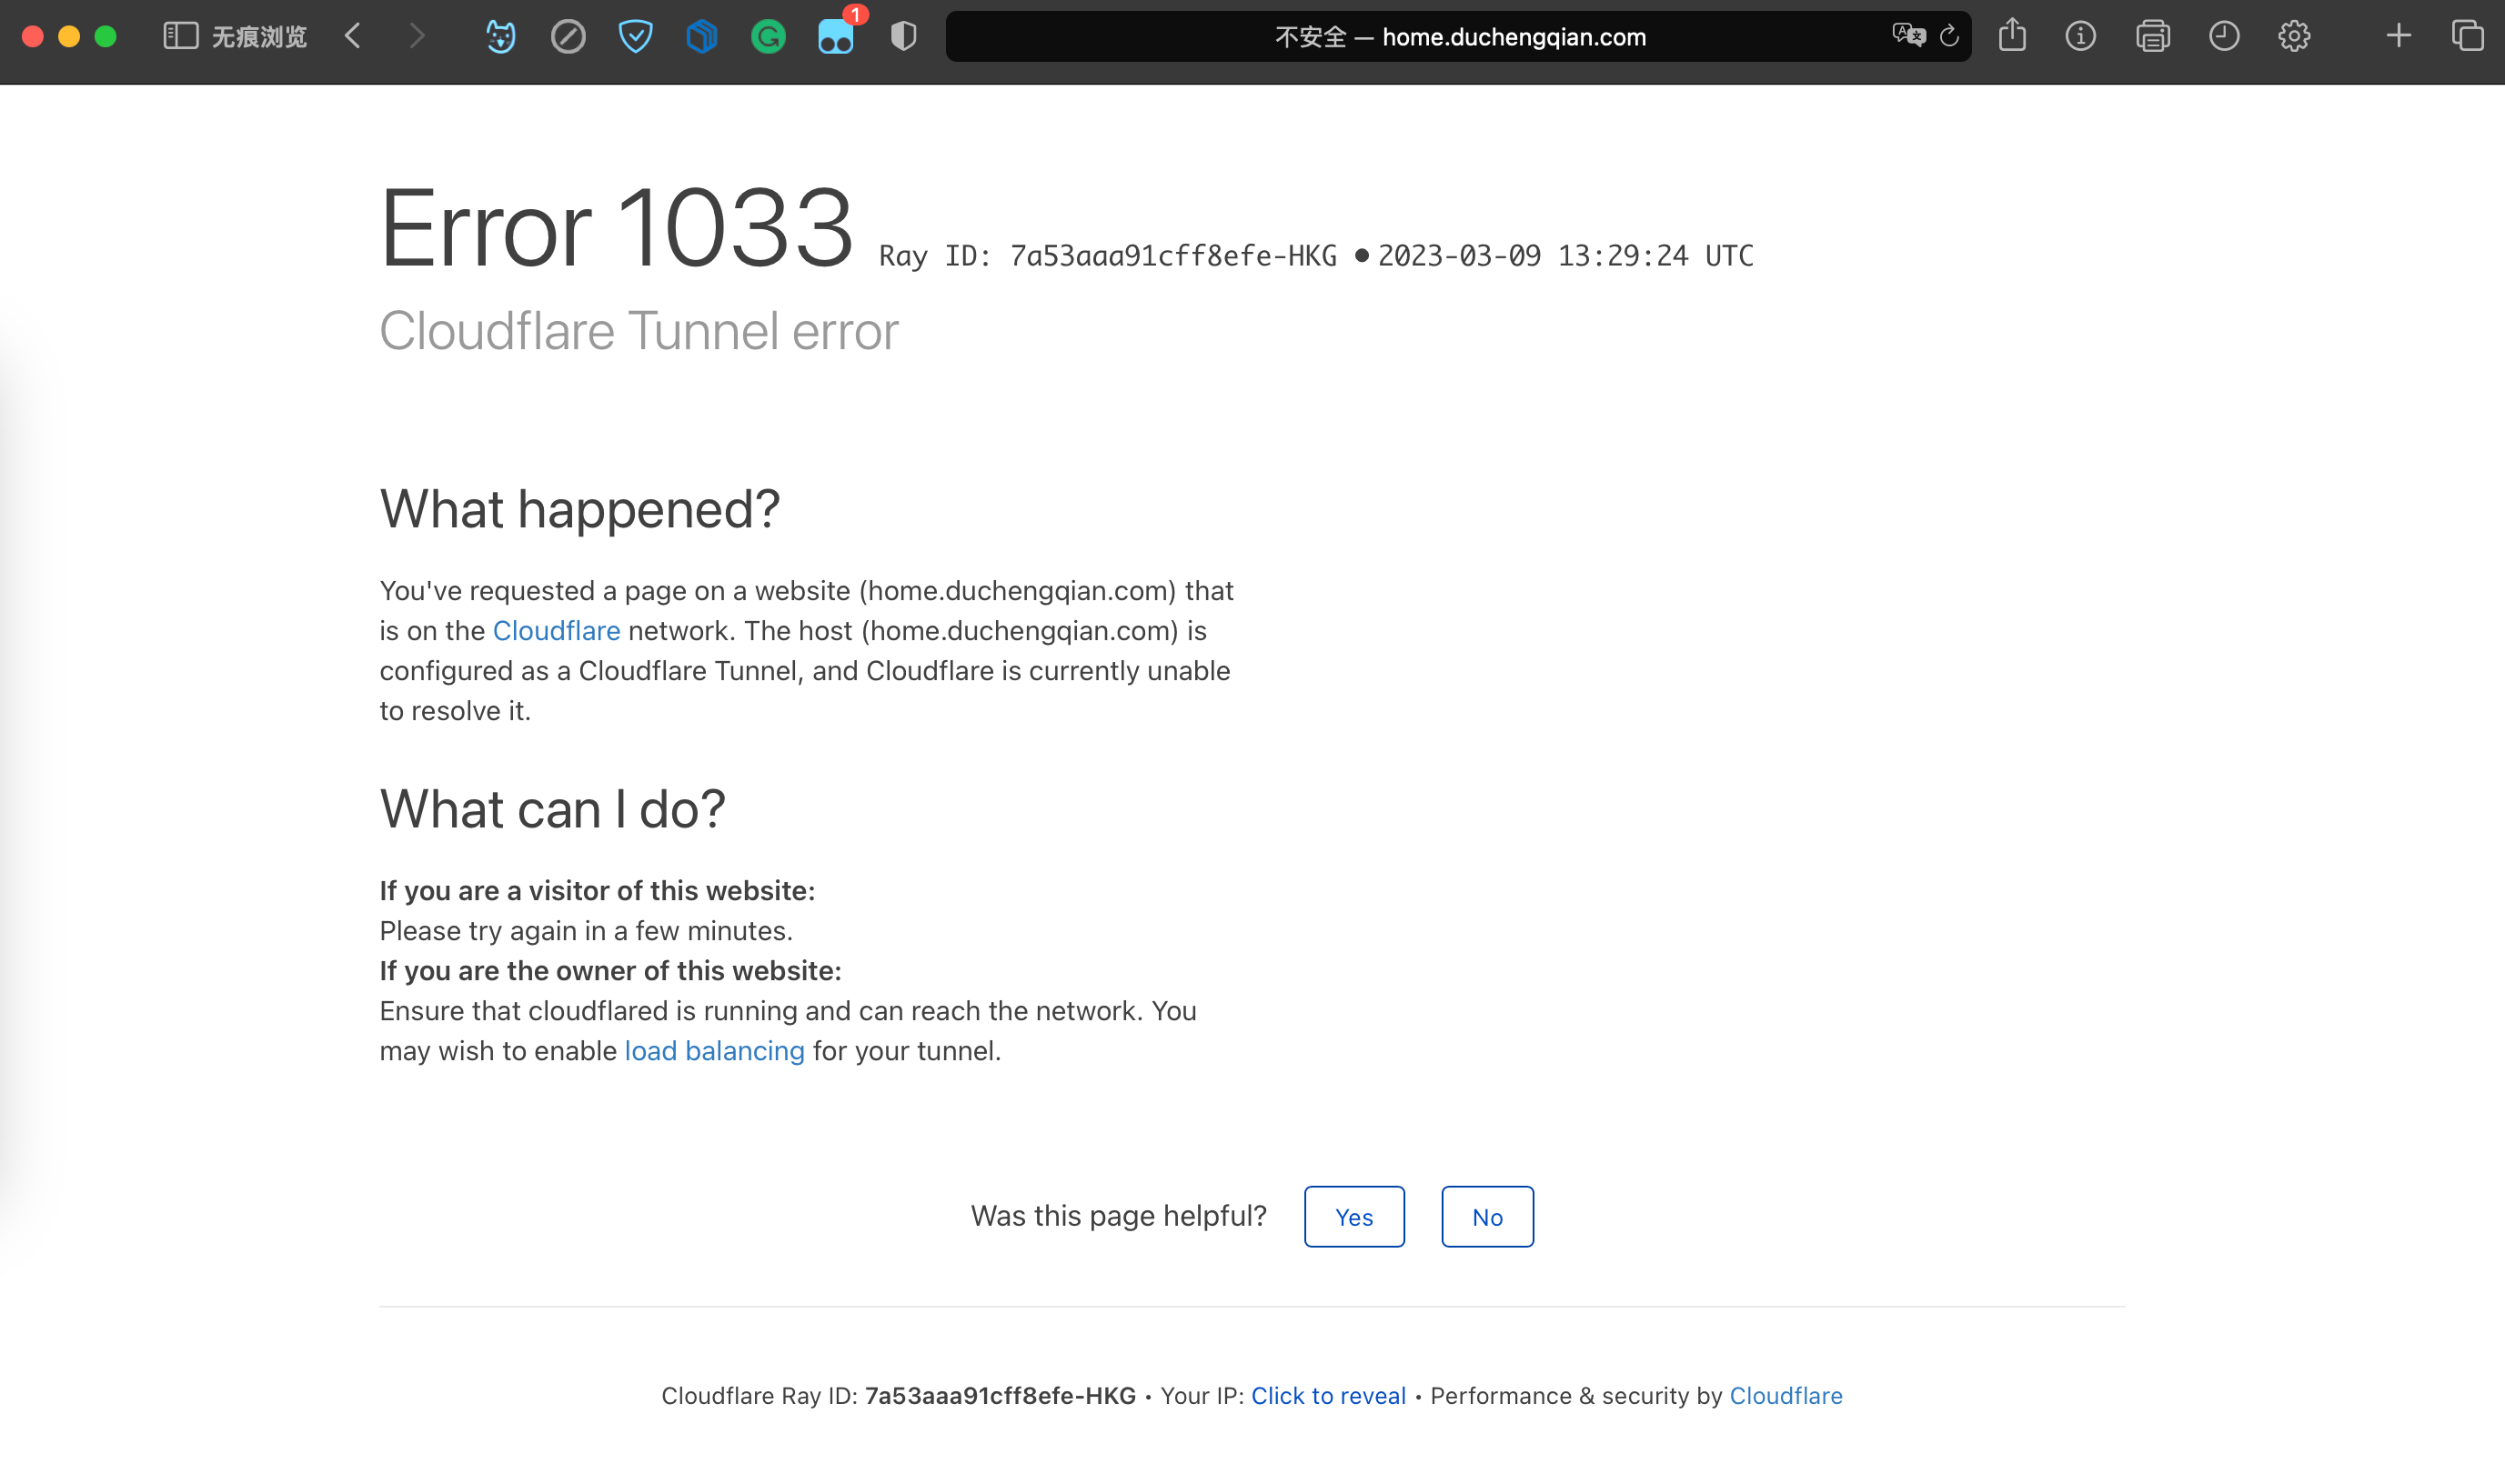Go back to previous page
The height and width of the screenshot is (1484, 2505).
click(x=353, y=37)
